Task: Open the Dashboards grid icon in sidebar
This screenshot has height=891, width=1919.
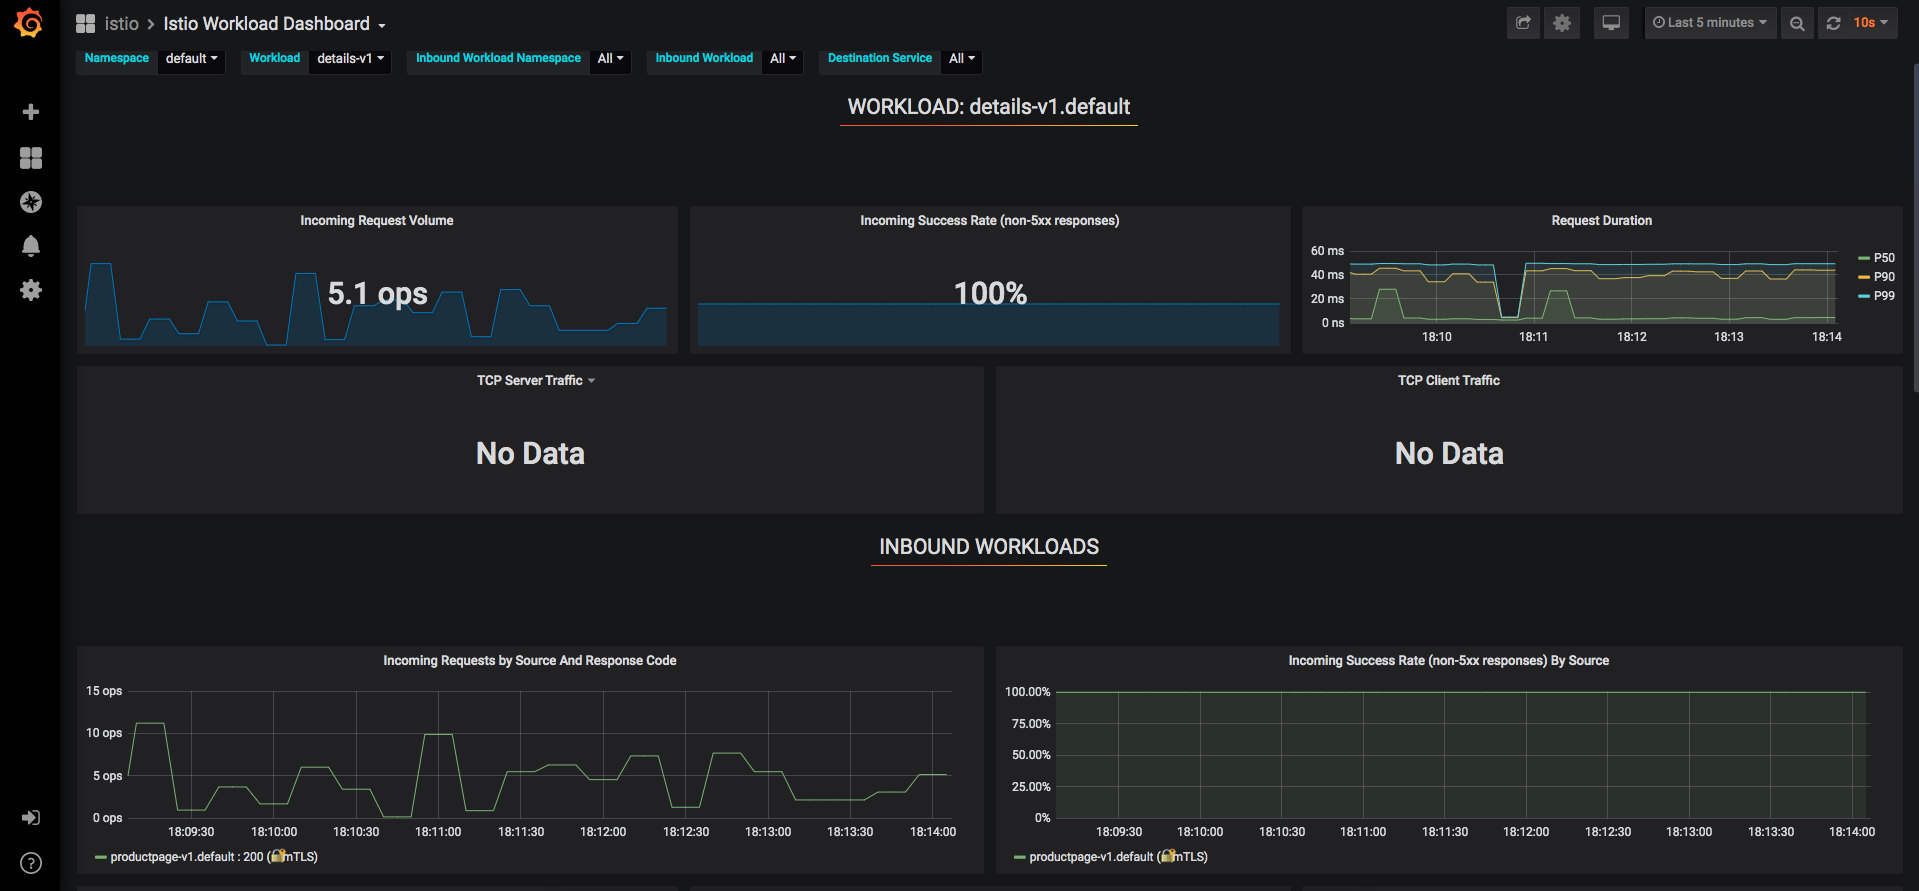Action: [31, 158]
